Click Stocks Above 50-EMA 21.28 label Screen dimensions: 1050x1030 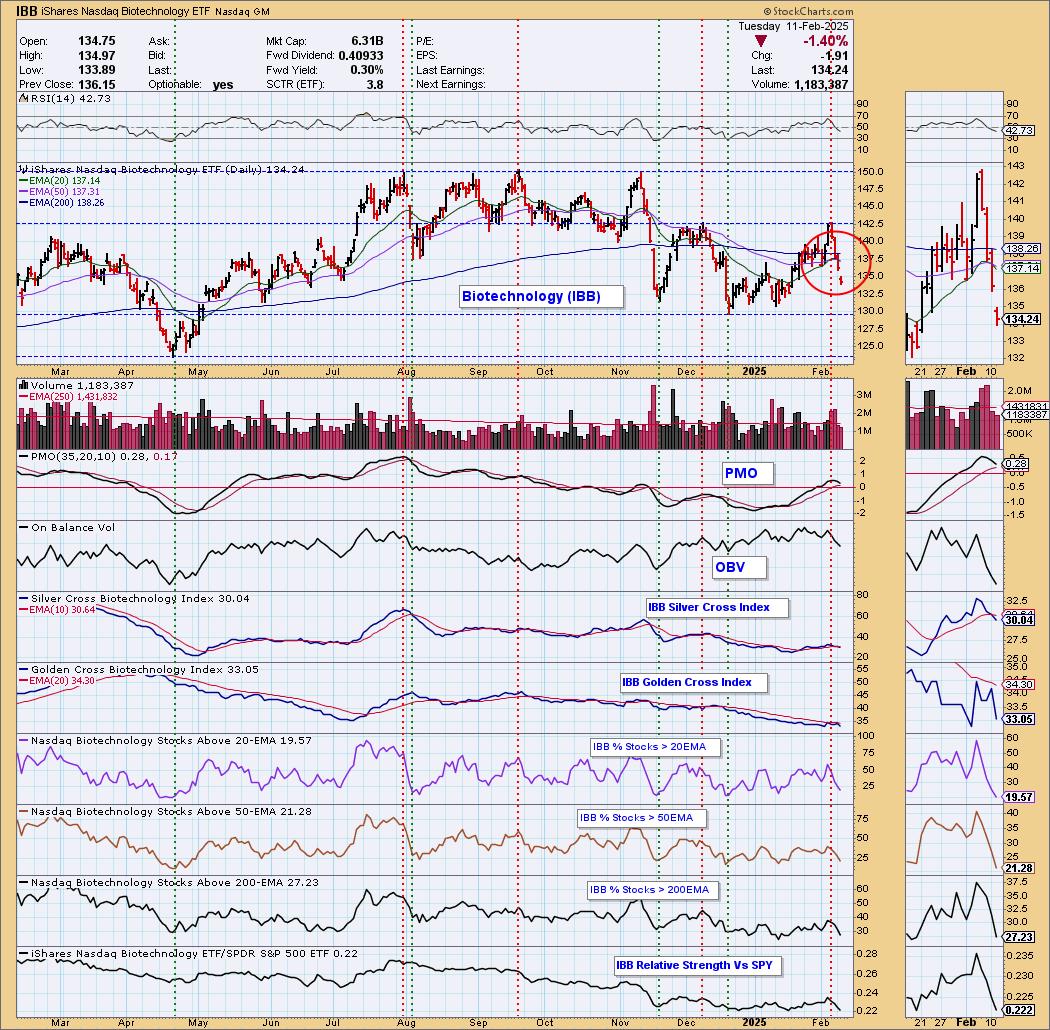point(165,811)
